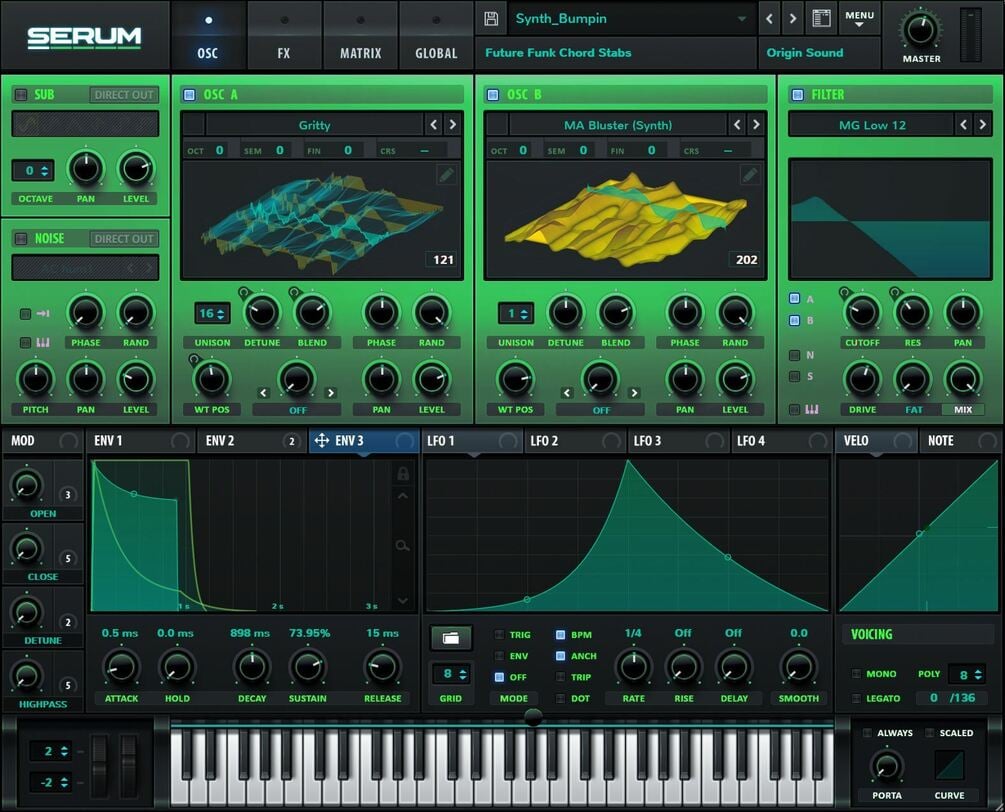Click next warp mode arrow in OSC A
Image resolution: width=1005 pixels, height=812 pixels.
pos(331,393)
